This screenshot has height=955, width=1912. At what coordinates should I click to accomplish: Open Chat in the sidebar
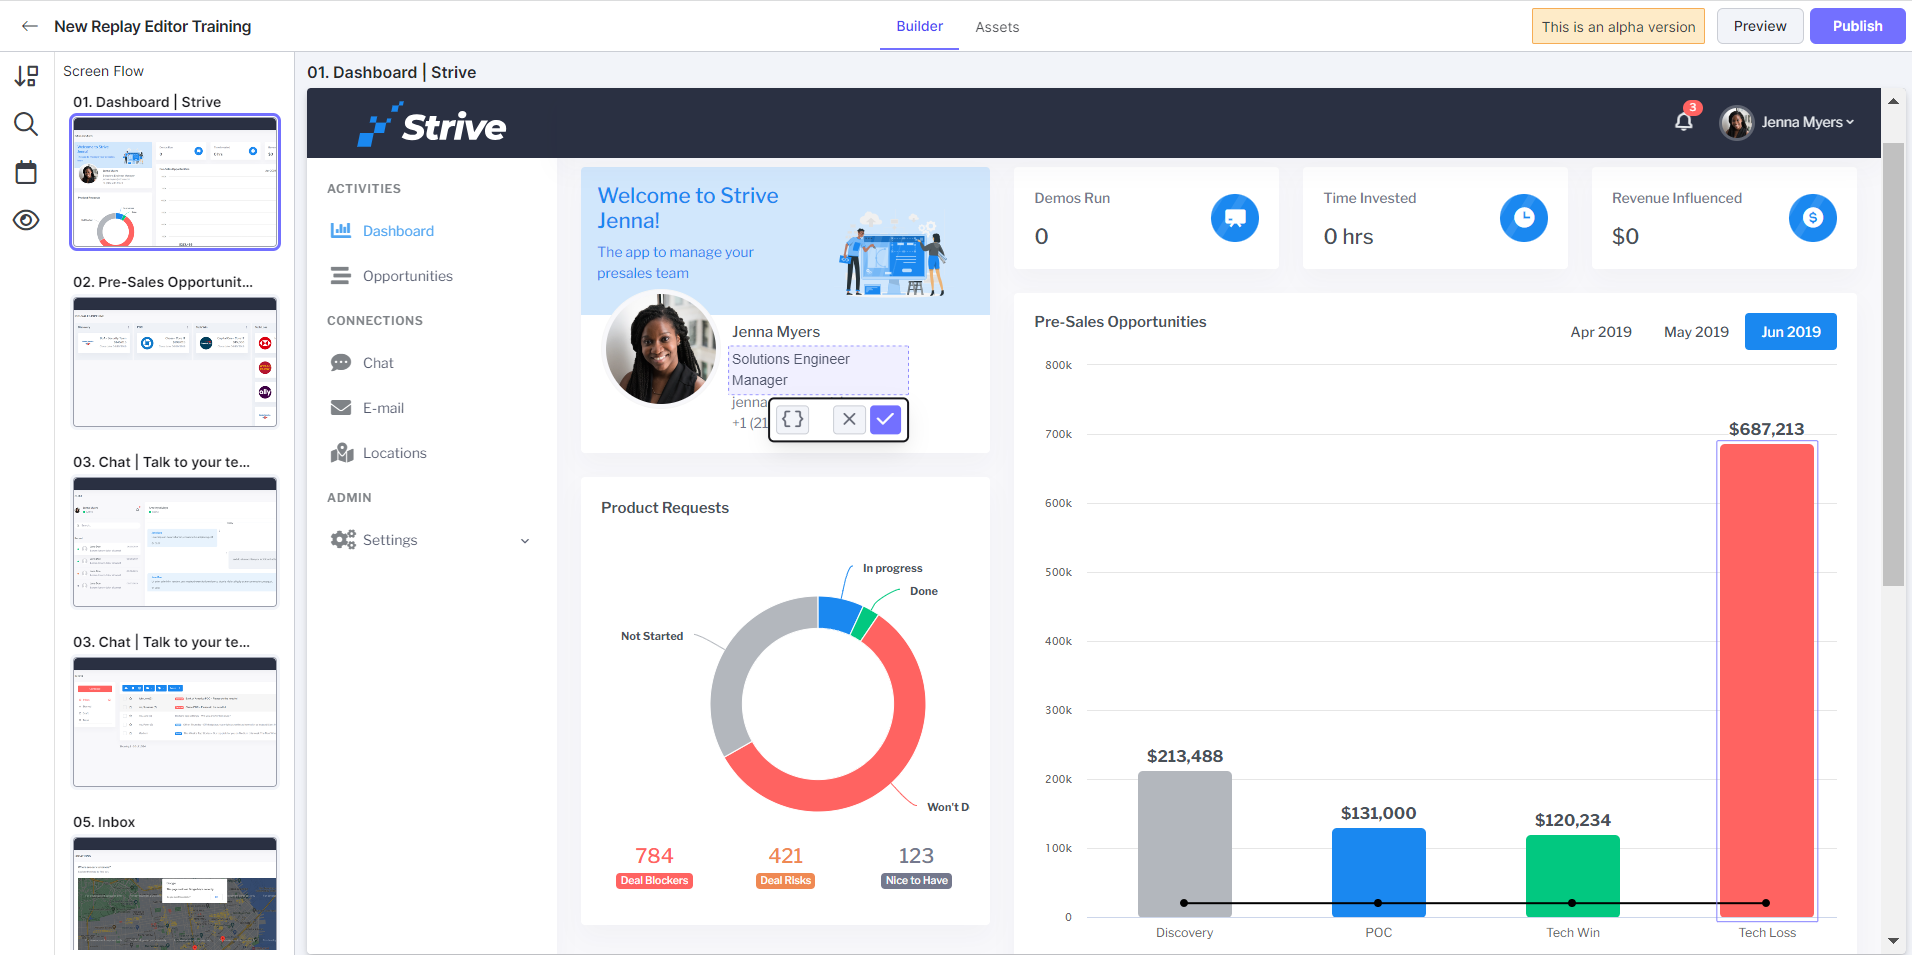coord(378,363)
